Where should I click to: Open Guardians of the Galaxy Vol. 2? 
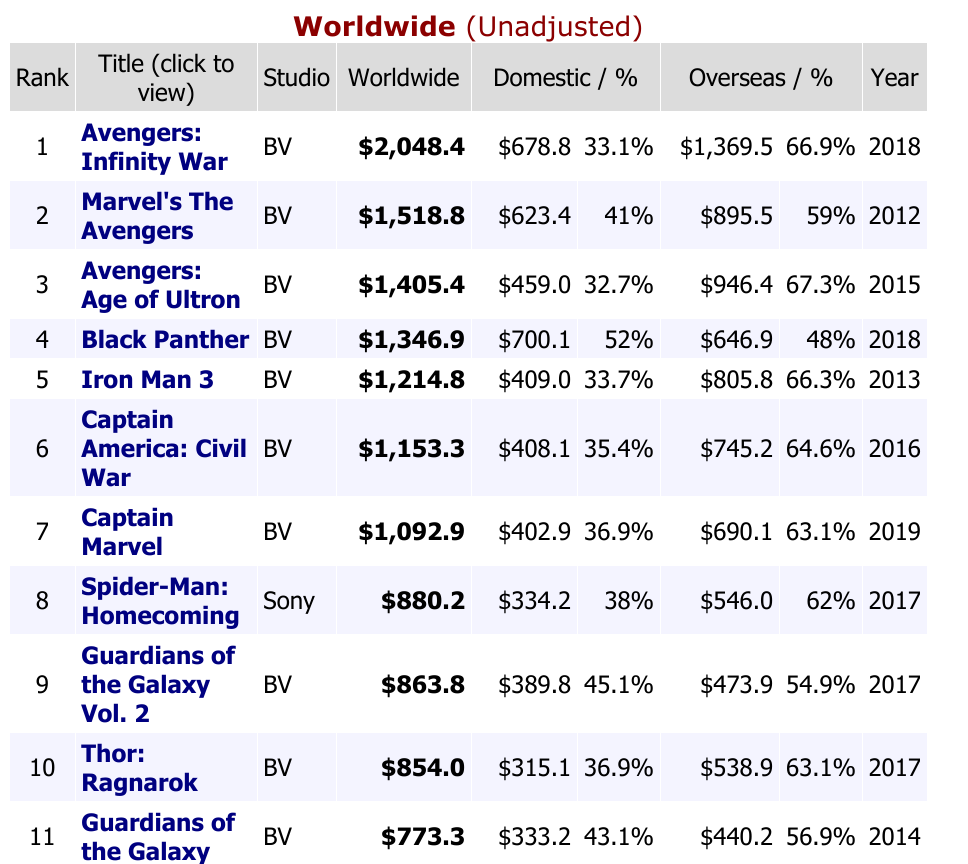point(158,684)
